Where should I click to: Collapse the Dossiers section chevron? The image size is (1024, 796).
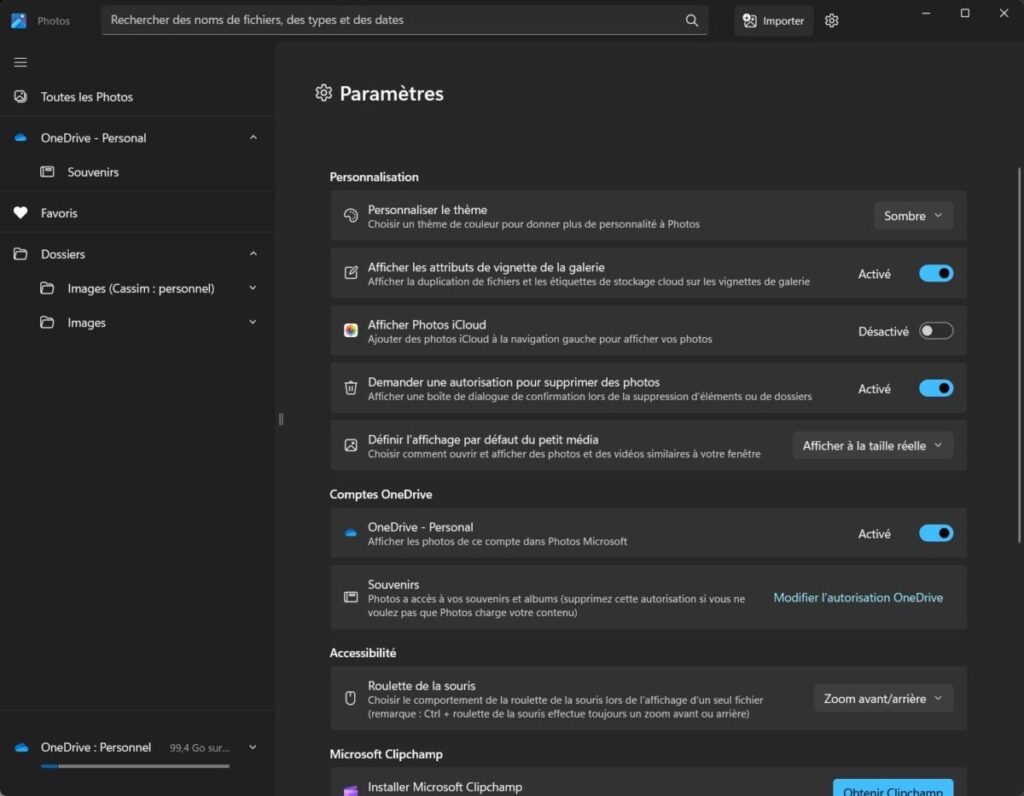click(253, 254)
